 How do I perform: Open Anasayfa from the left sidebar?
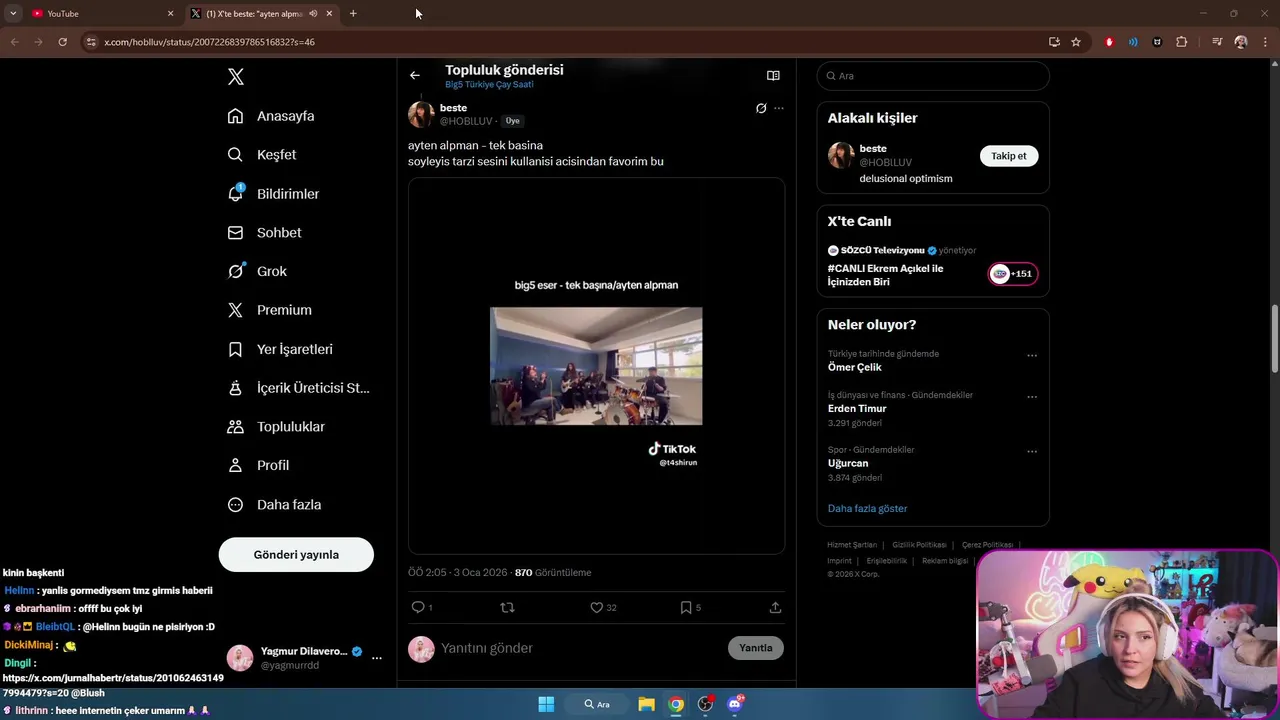(271, 116)
